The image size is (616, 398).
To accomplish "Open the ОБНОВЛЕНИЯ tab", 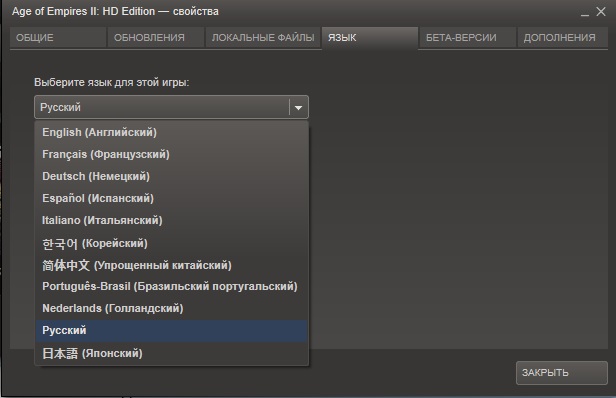I will point(155,38).
